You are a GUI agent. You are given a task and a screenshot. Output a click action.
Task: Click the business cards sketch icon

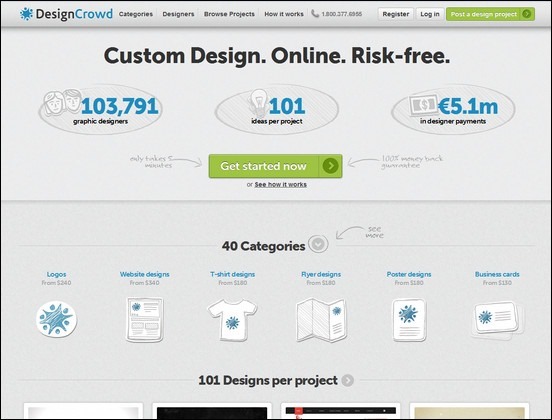497,320
